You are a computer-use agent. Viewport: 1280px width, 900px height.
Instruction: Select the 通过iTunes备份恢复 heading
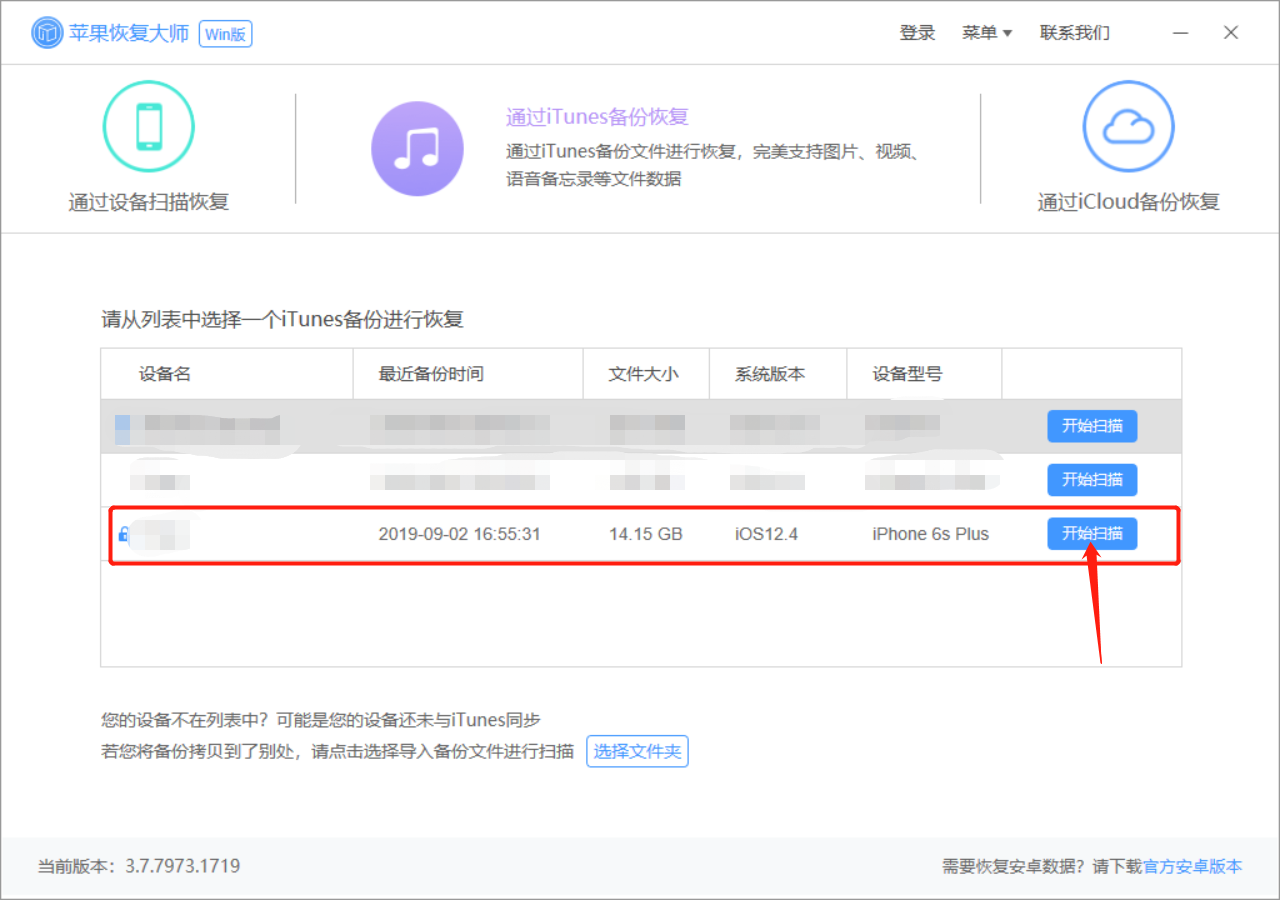(x=597, y=117)
